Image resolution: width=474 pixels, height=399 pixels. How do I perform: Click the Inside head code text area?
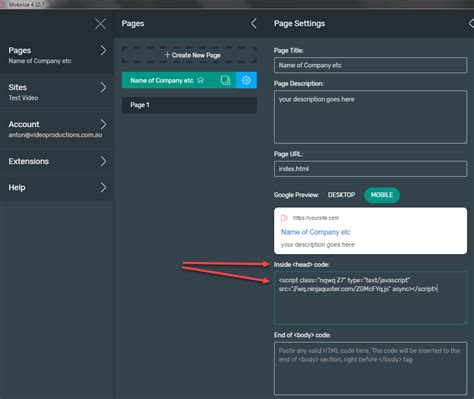370,298
